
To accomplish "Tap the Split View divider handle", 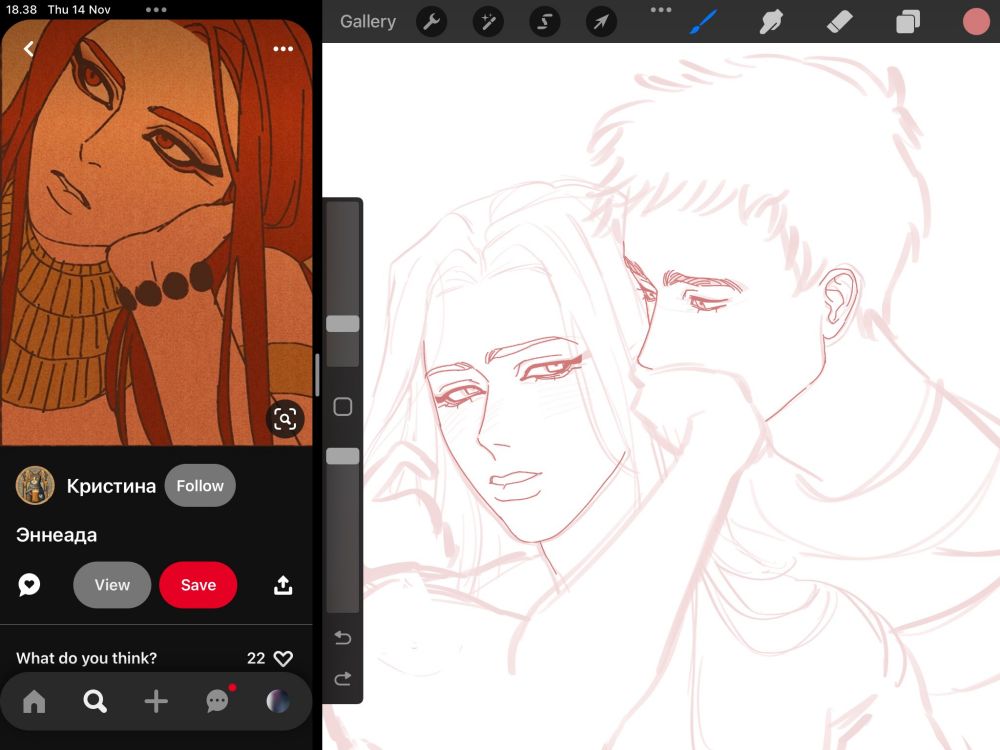I will click(x=317, y=375).
